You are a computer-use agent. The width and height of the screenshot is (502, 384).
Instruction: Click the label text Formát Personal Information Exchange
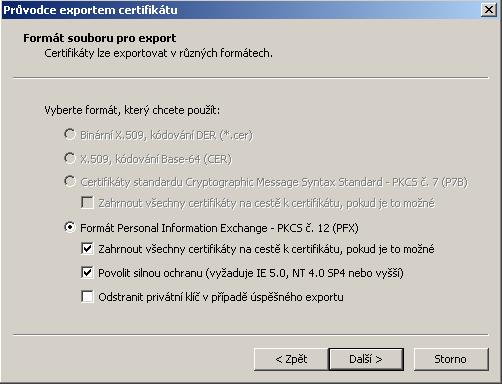[x=174, y=228]
